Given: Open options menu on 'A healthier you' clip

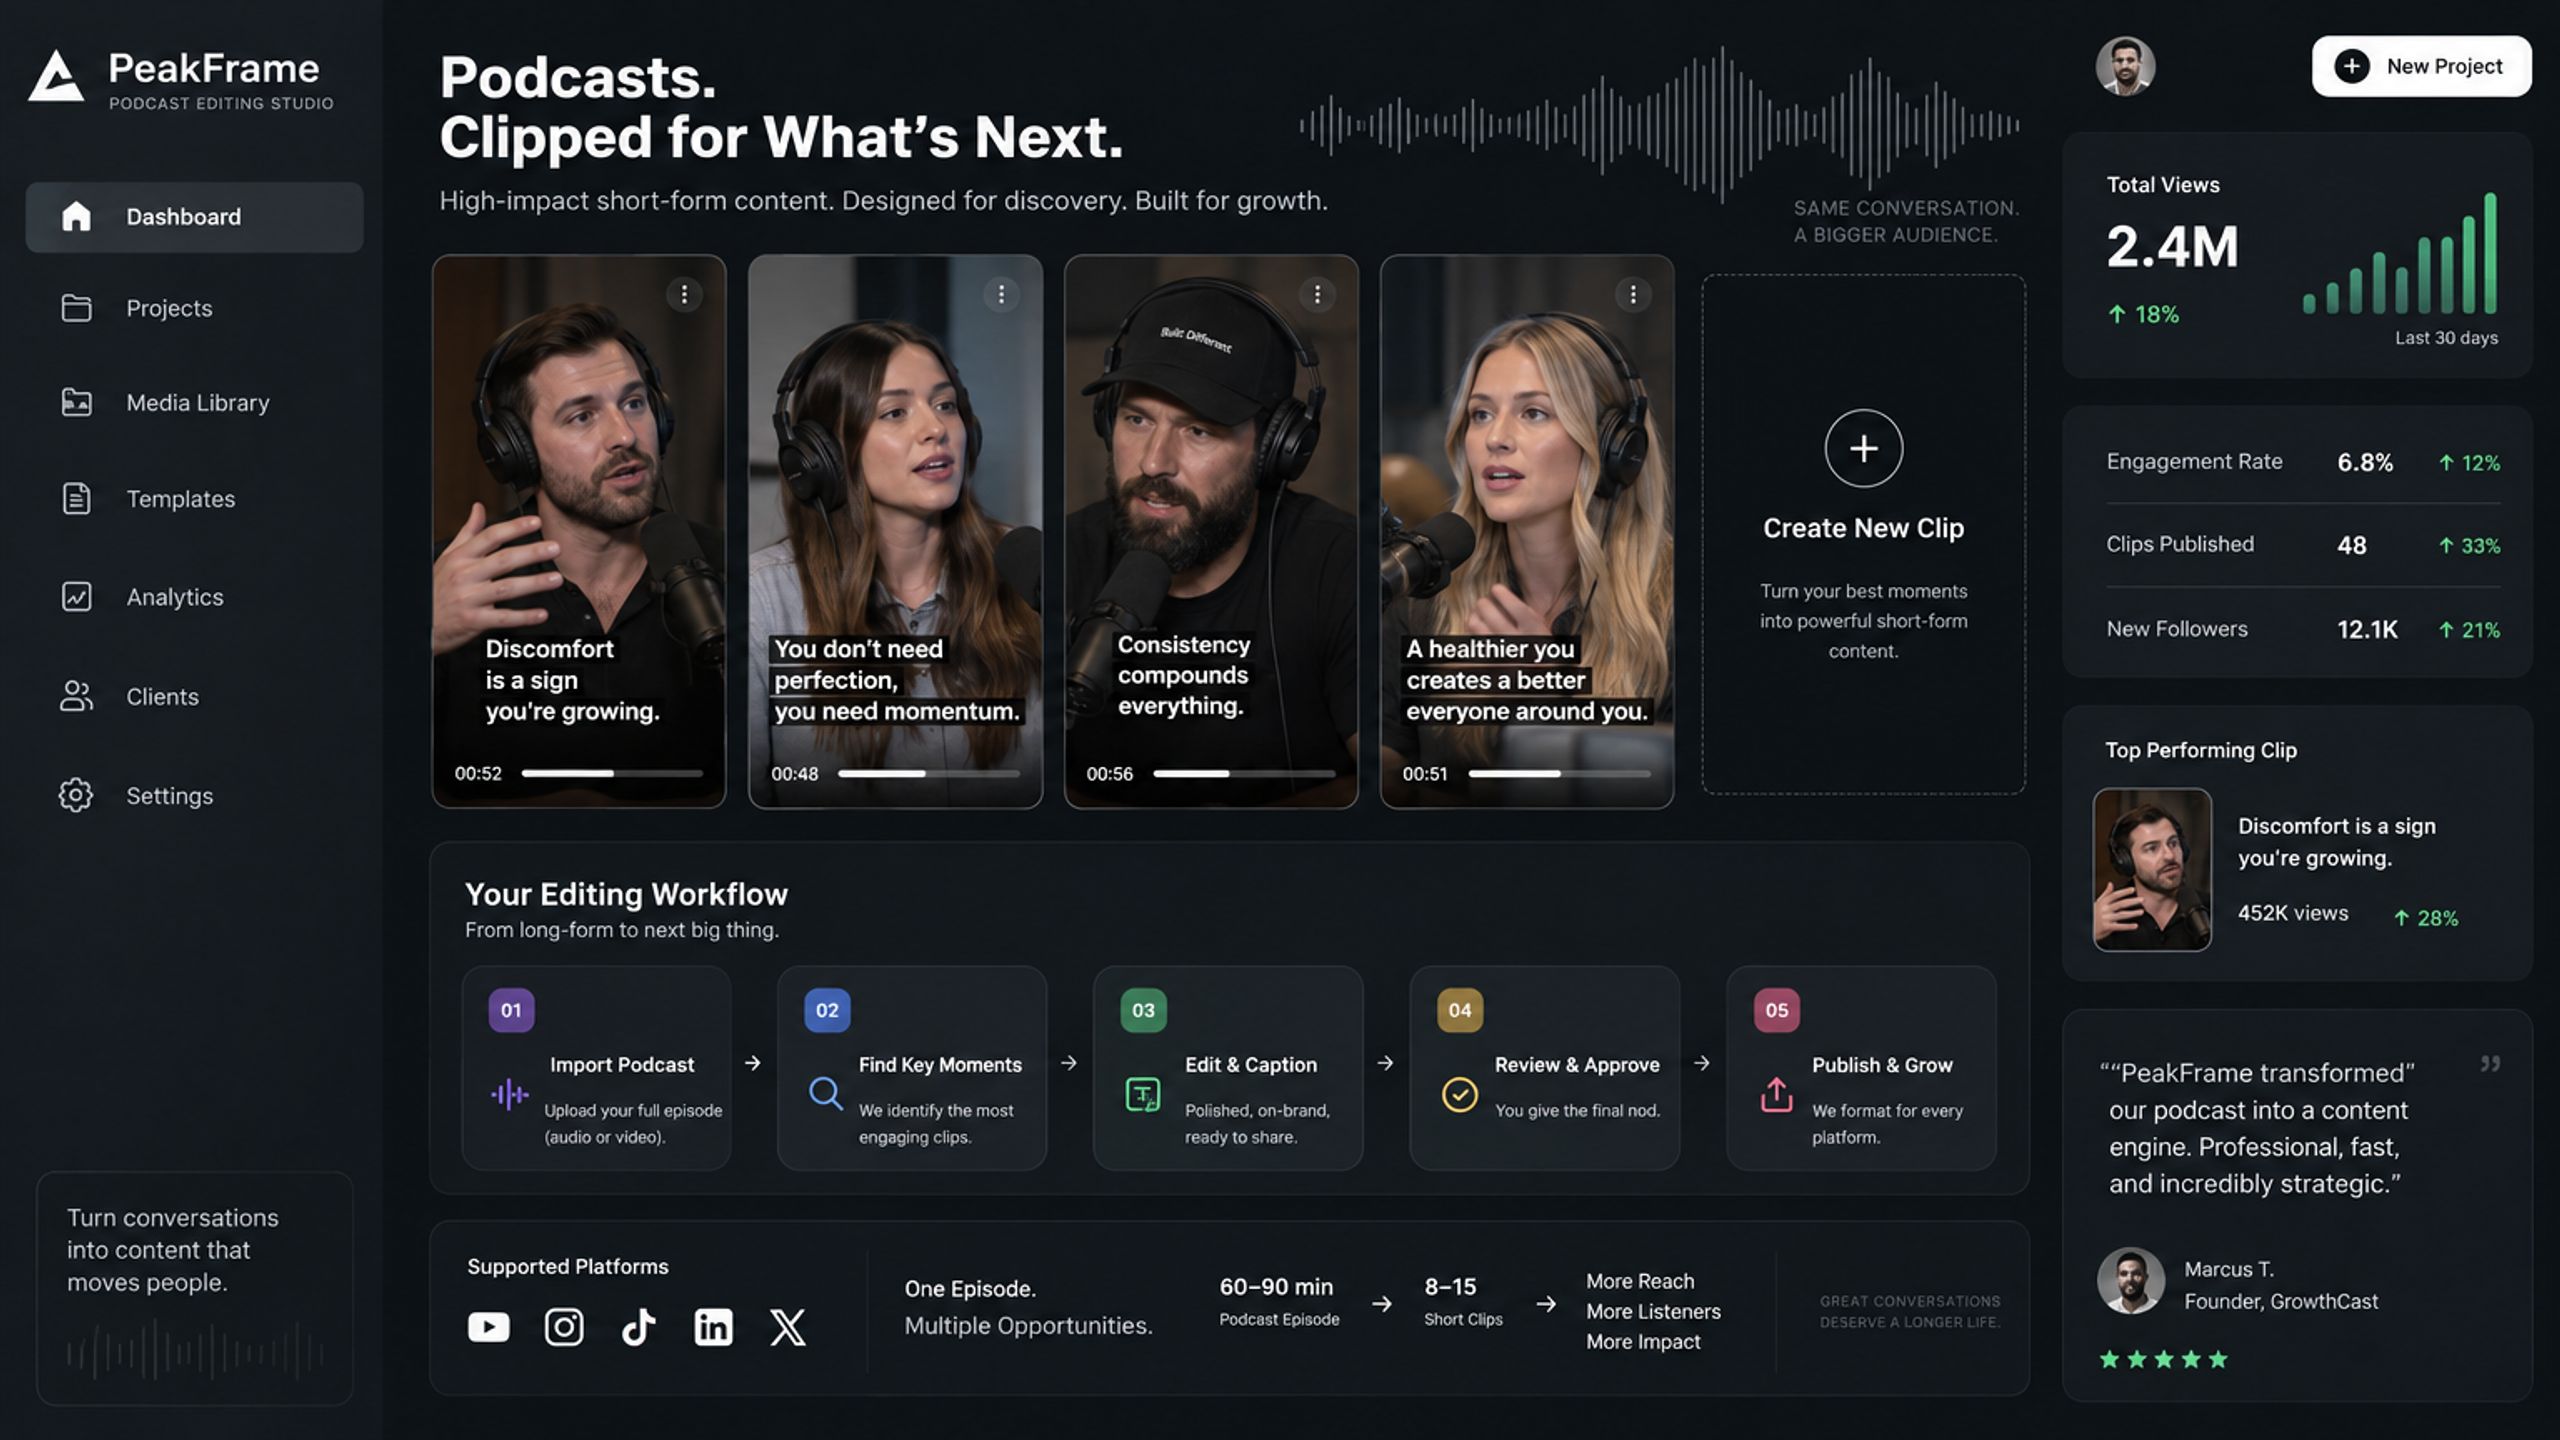Looking at the screenshot, I should tap(1633, 294).
